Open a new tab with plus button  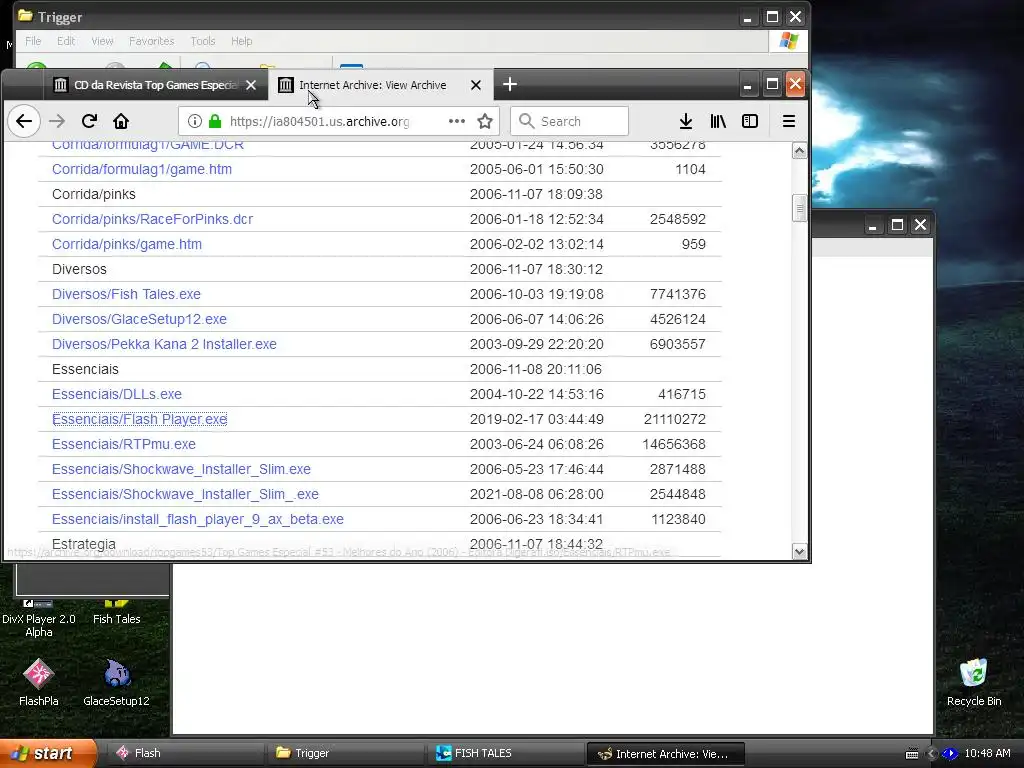[x=510, y=84]
